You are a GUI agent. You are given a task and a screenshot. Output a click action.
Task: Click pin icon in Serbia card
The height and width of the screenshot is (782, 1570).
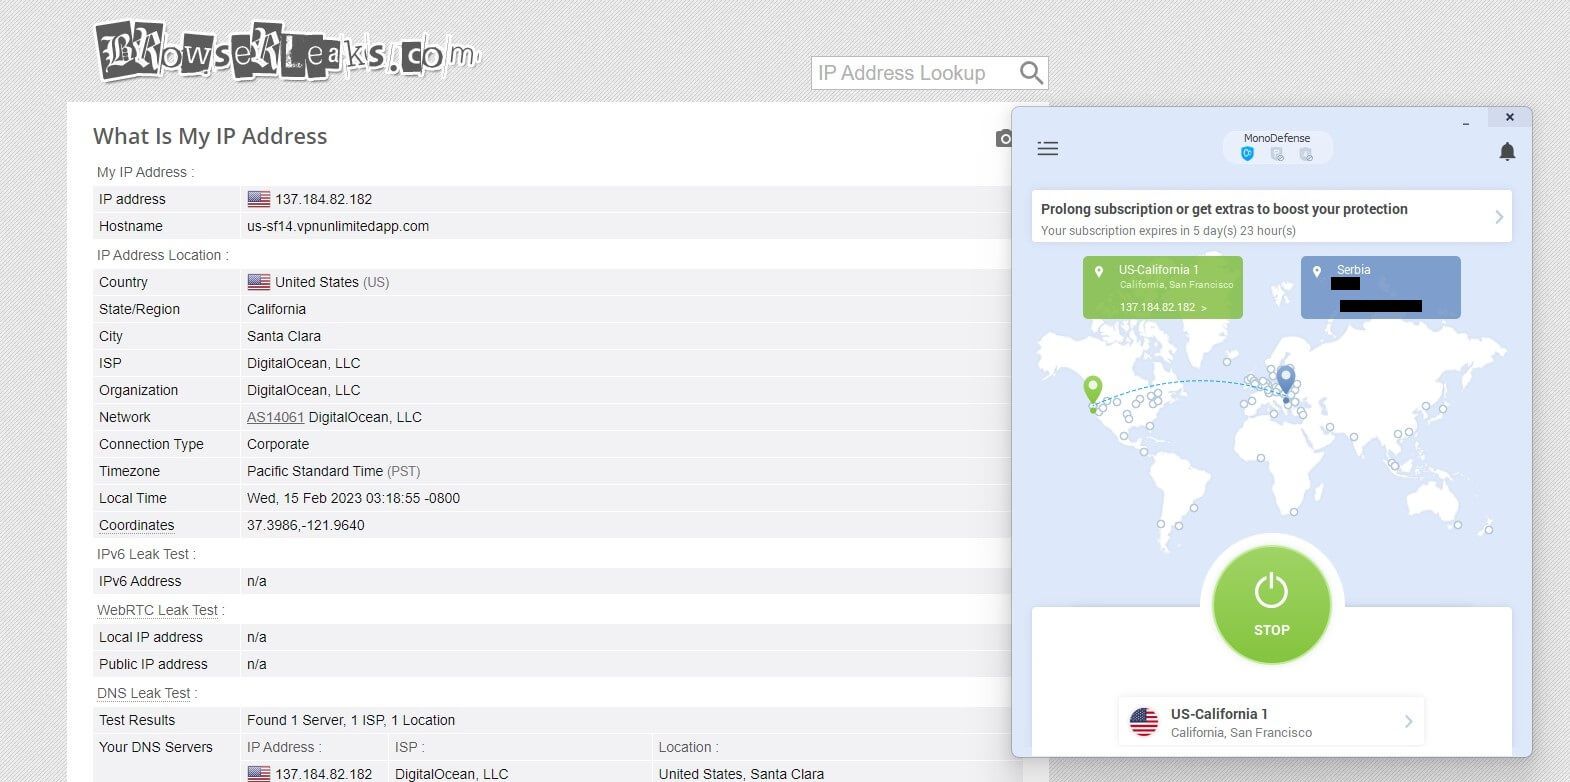click(1317, 271)
